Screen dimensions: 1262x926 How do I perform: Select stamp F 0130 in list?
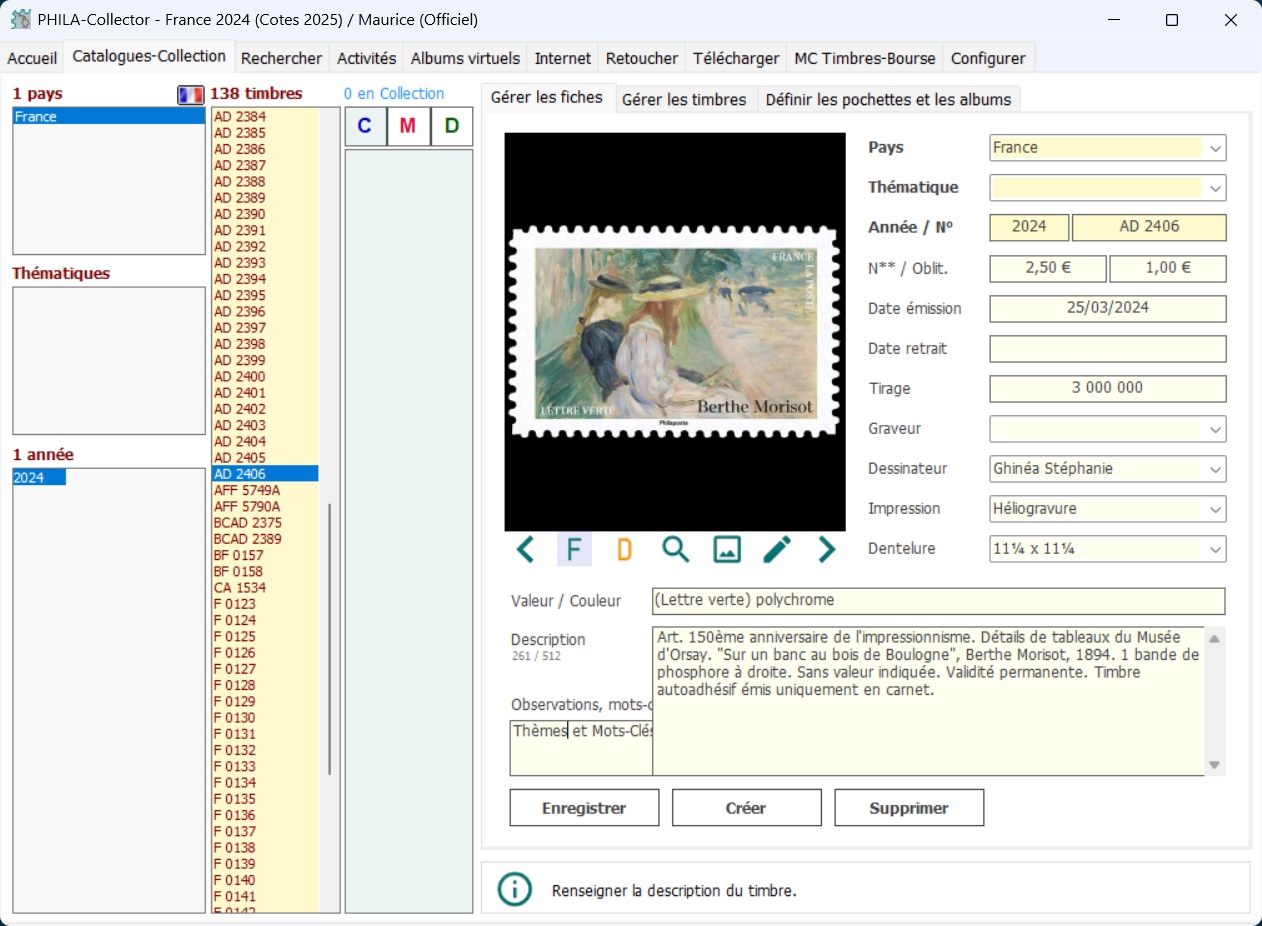click(265, 717)
